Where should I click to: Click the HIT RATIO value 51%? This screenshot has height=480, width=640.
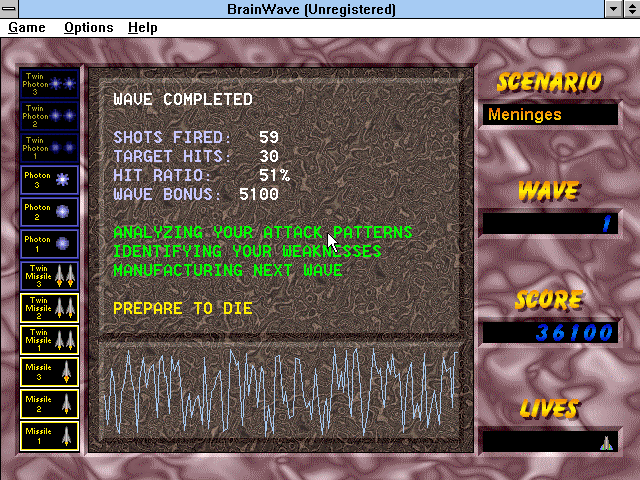(274, 176)
